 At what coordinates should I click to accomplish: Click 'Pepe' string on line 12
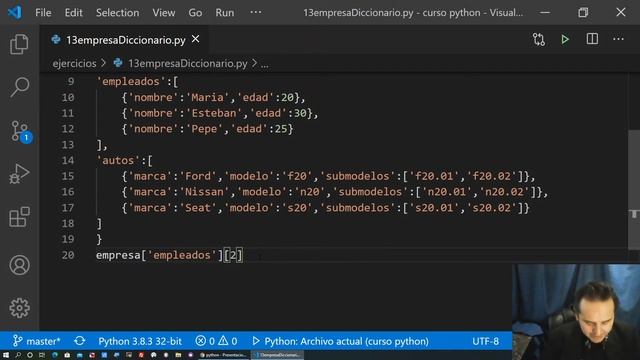coord(204,129)
